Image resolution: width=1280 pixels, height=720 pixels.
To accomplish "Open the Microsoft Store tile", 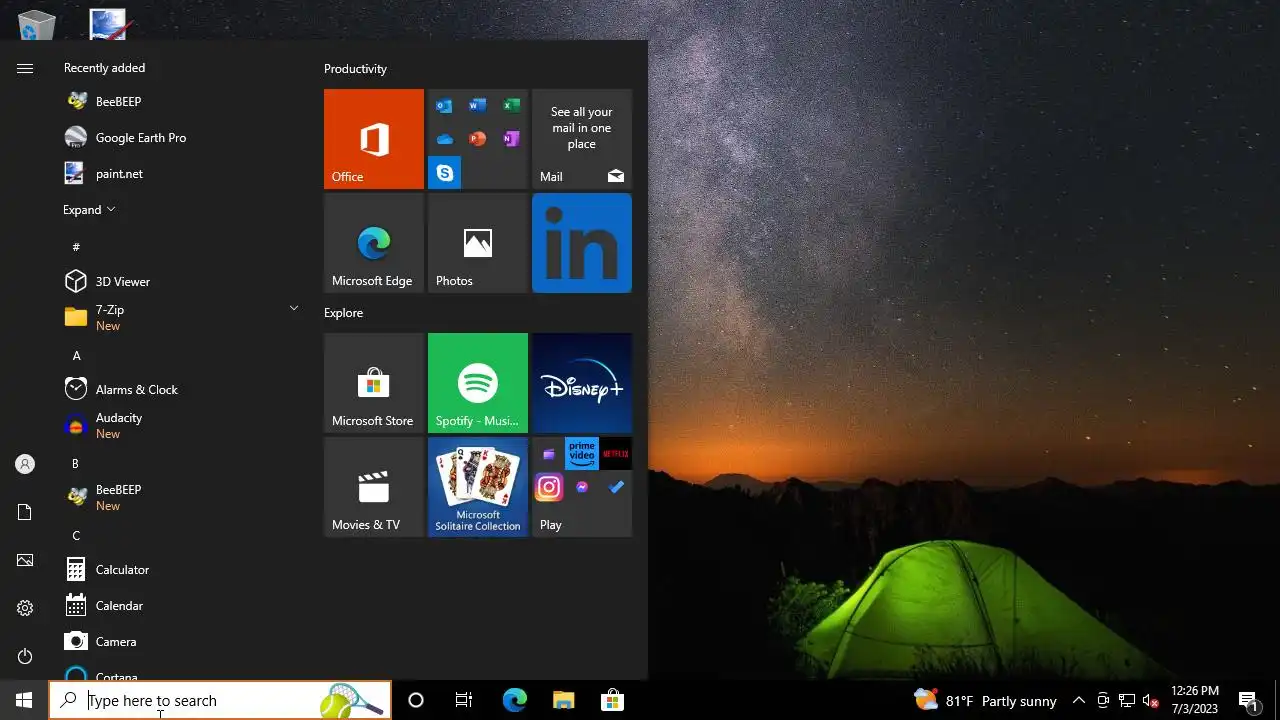I will [374, 383].
